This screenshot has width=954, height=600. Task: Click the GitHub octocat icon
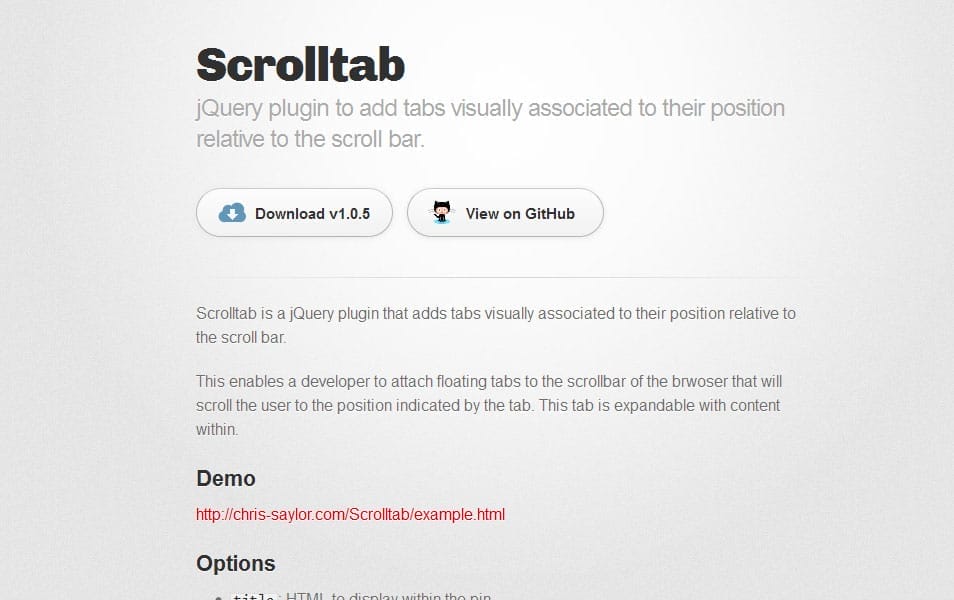point(441,212)
